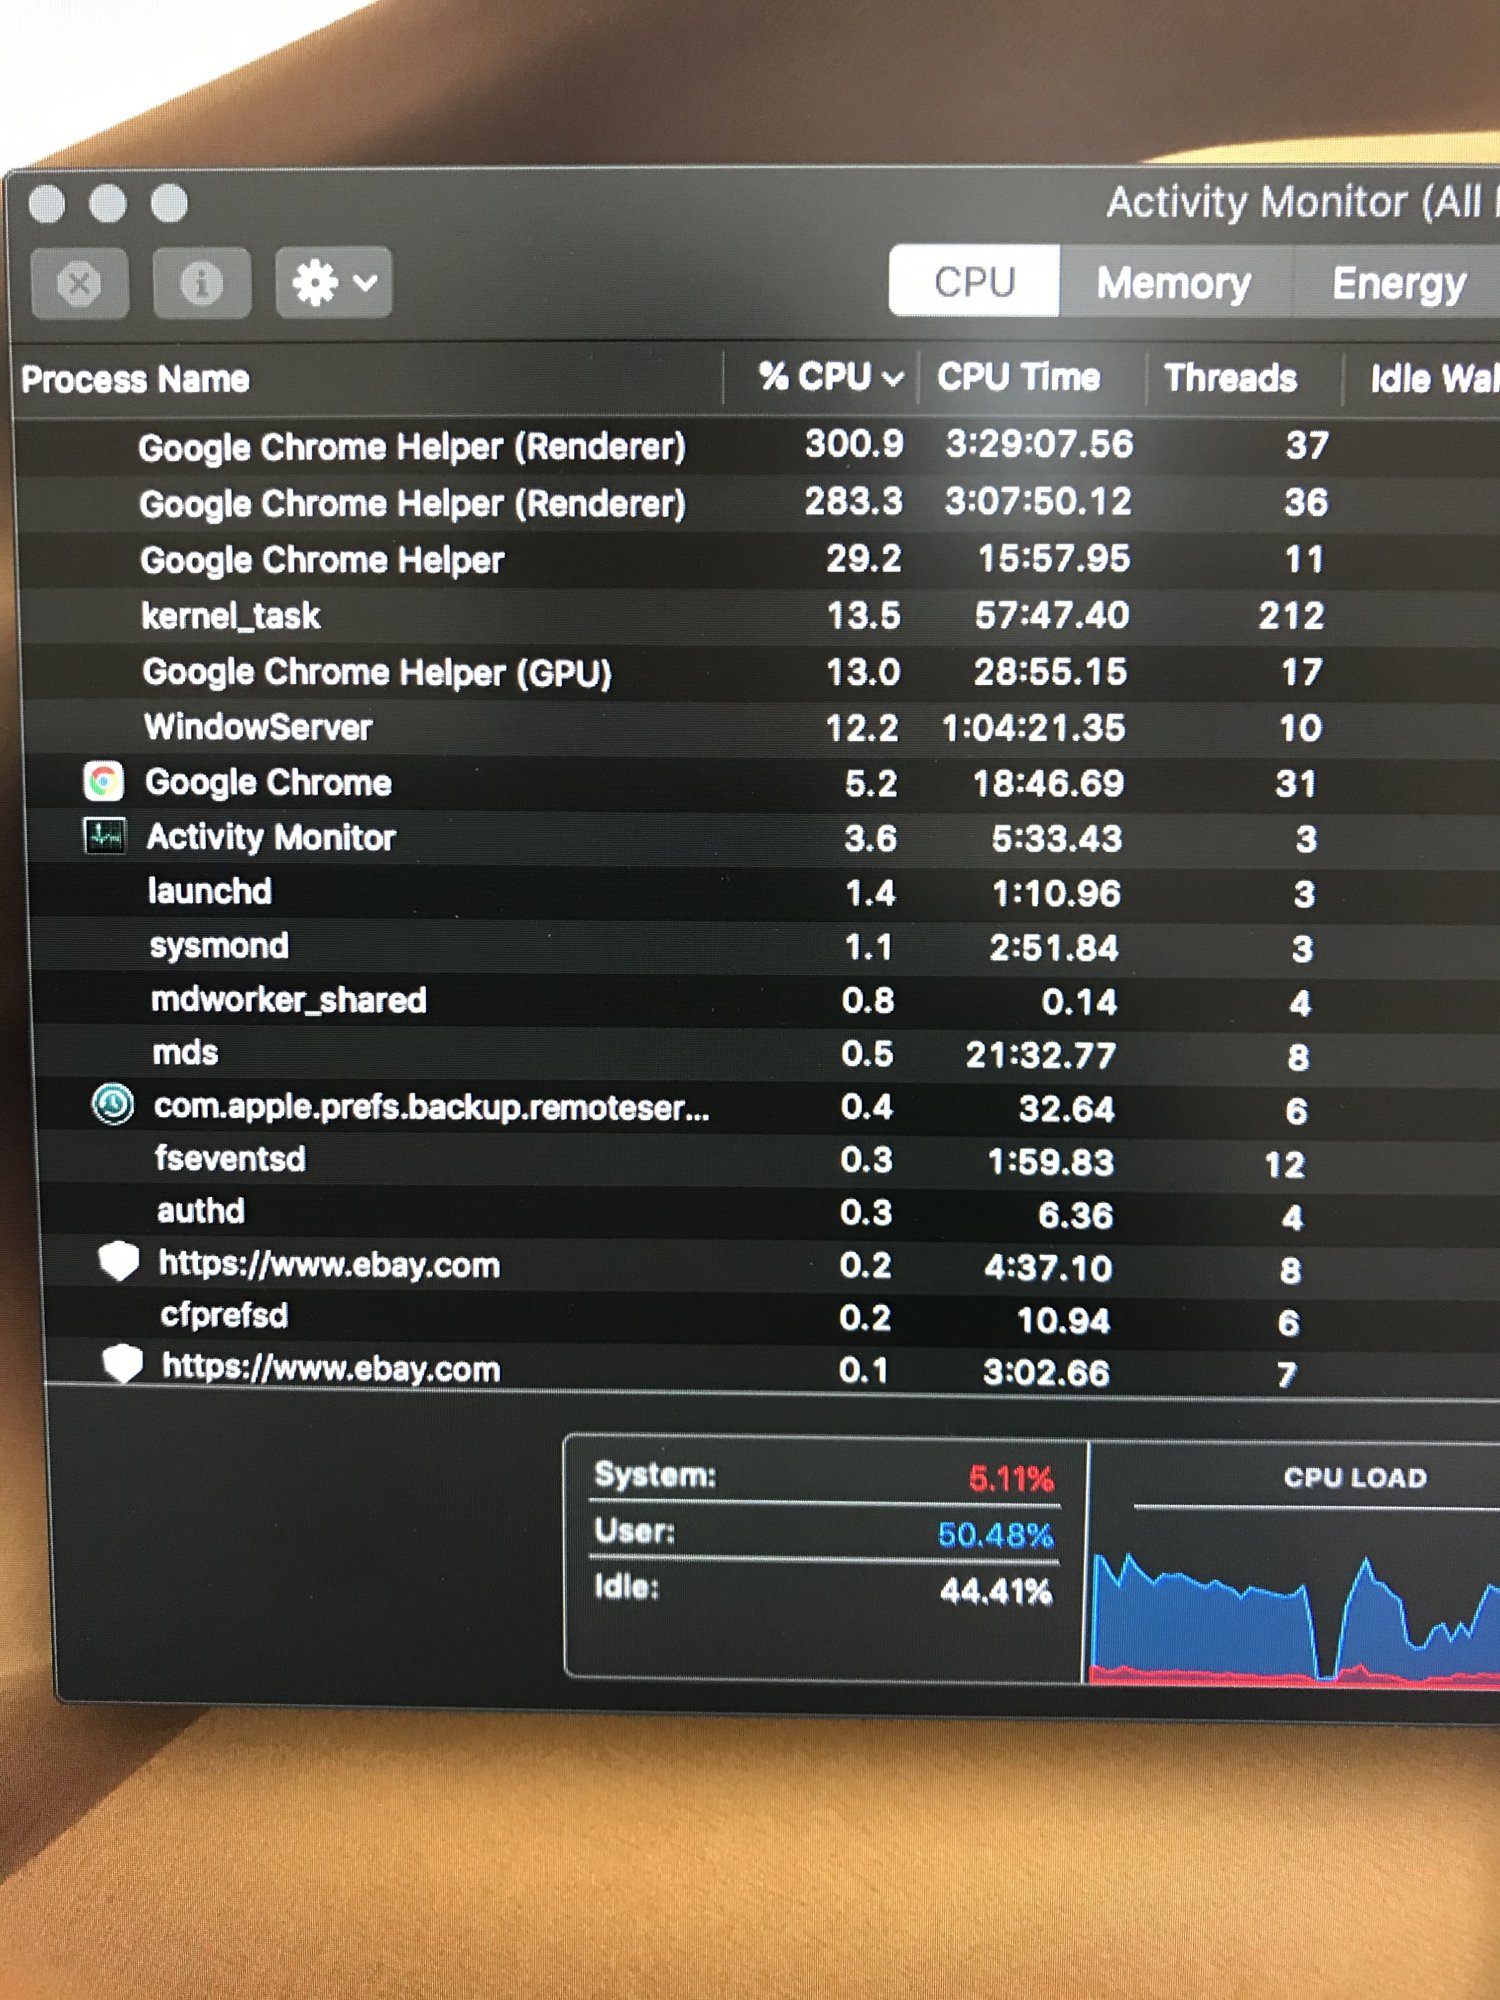Select Chrome Helper (Renderer) row at 283.3

coord(757,503)
